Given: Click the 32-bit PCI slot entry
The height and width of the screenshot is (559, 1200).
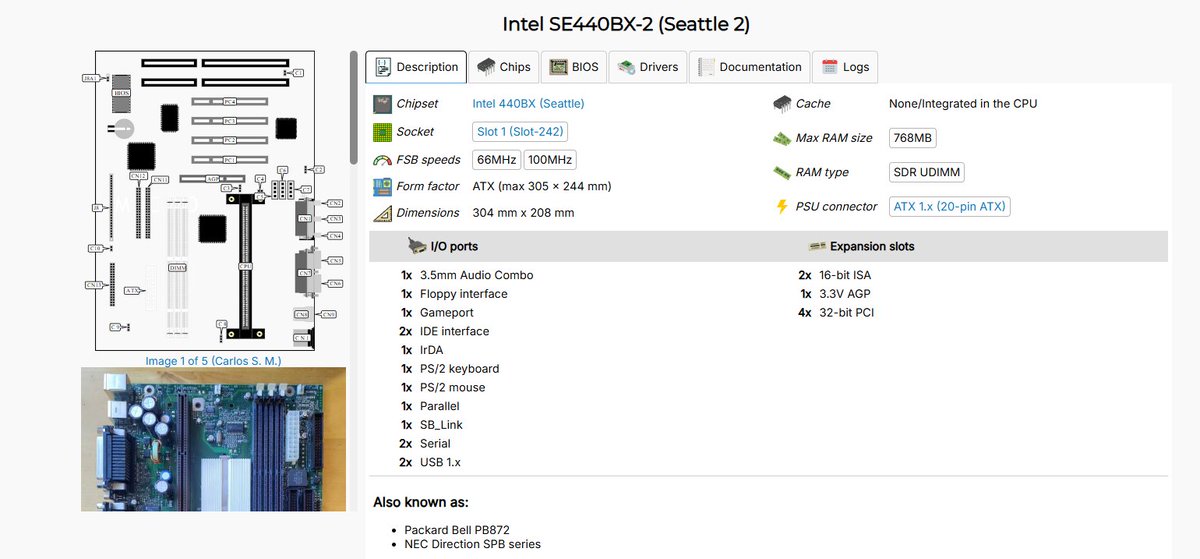Looking at the screenshot, I should pyautogui.click(x=847, y=313).
